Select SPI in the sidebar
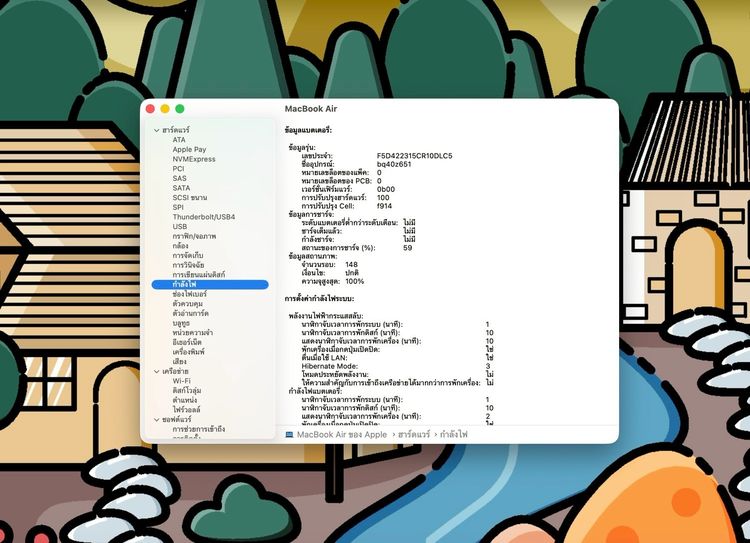750x543 pixels. (178, 207)
